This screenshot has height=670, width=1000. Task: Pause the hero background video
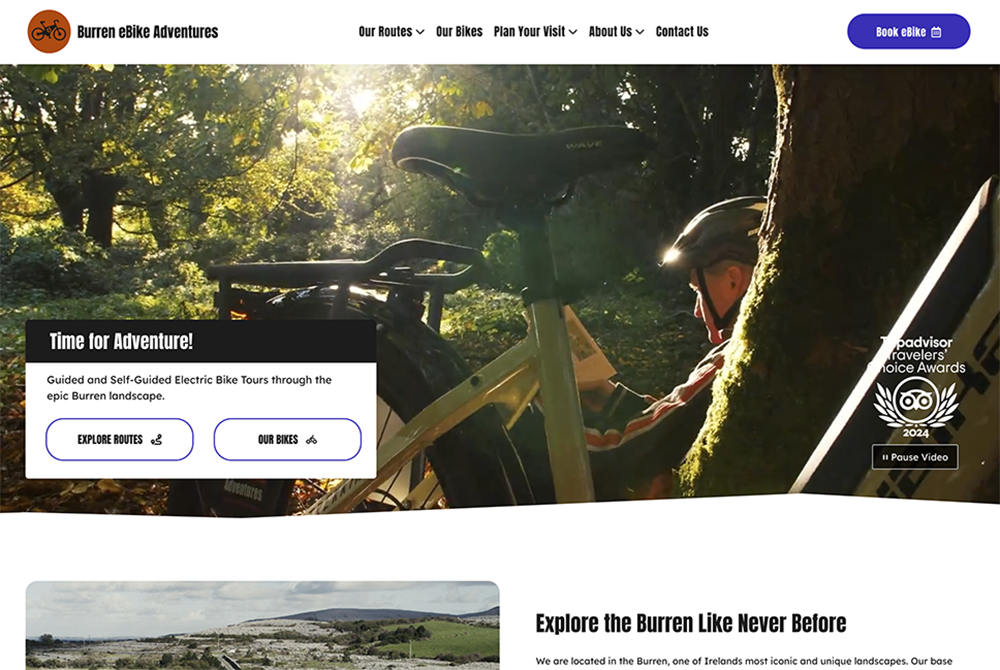tap(915, 457)
